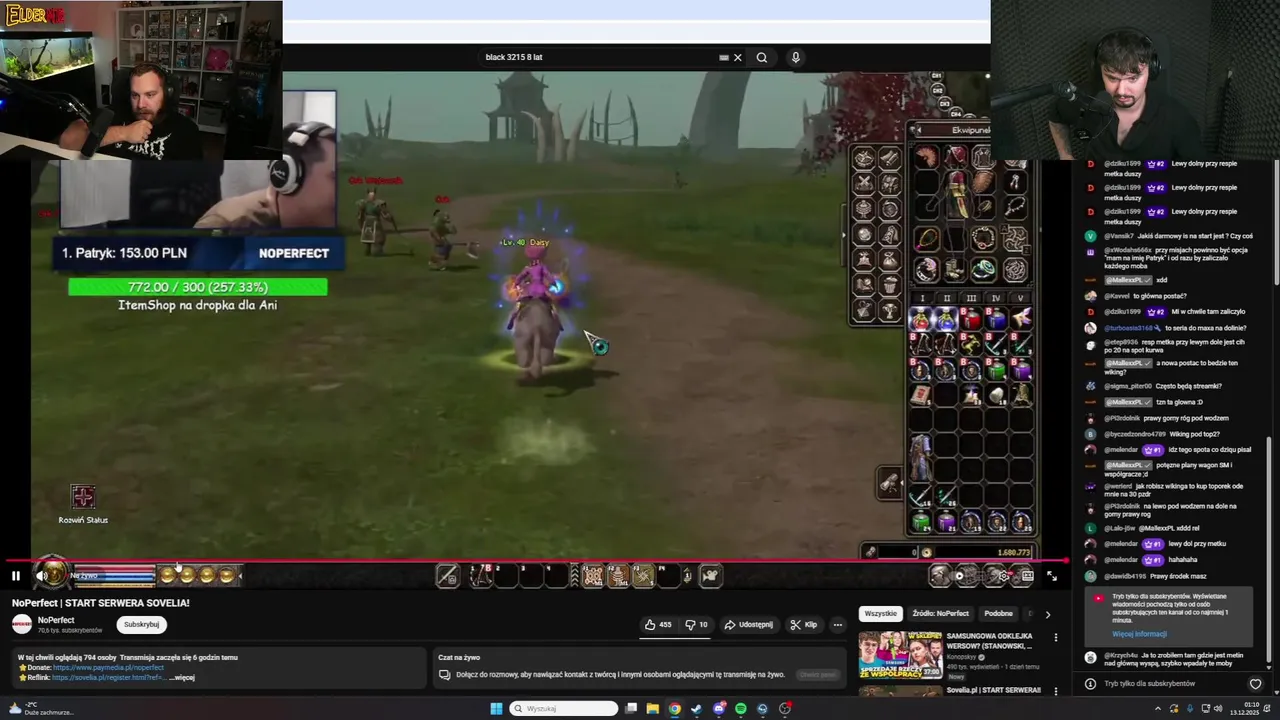
Task: Click the red video progress bar
Action: pos(535,561)
